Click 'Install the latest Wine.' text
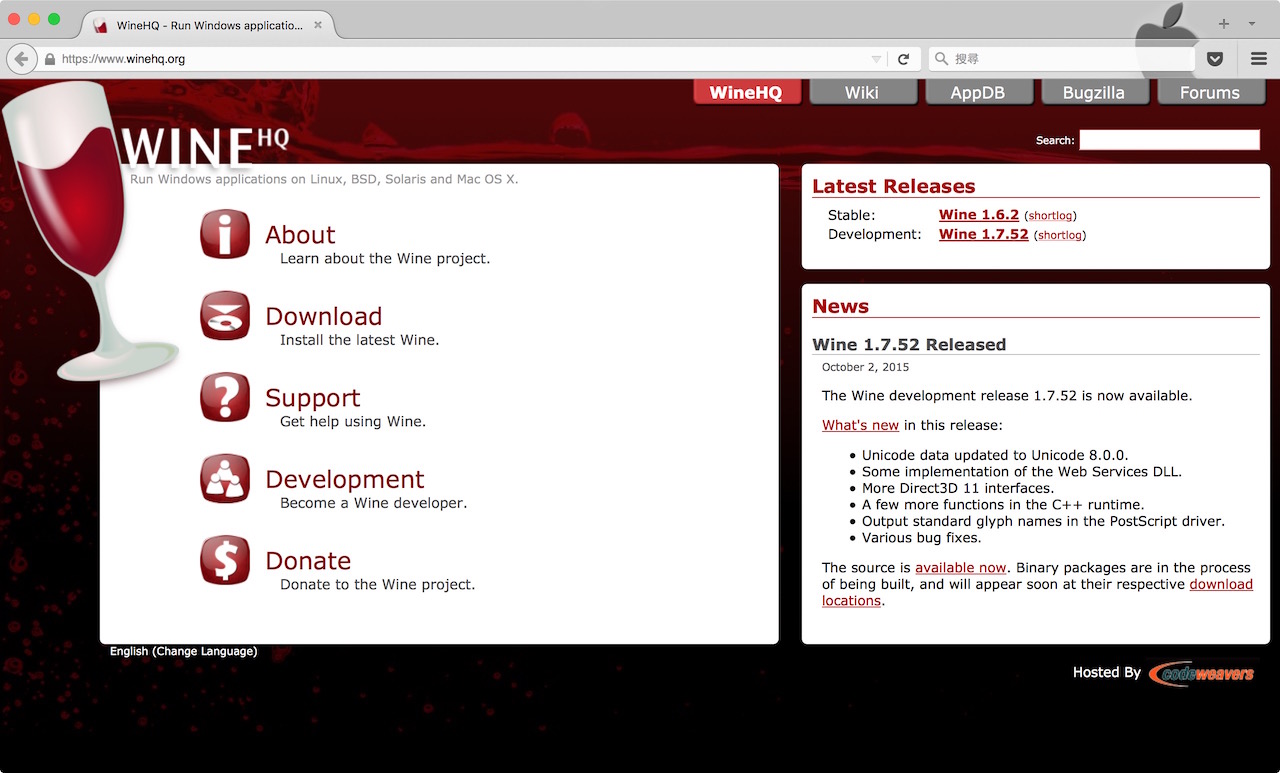 [x=360, y=340]
